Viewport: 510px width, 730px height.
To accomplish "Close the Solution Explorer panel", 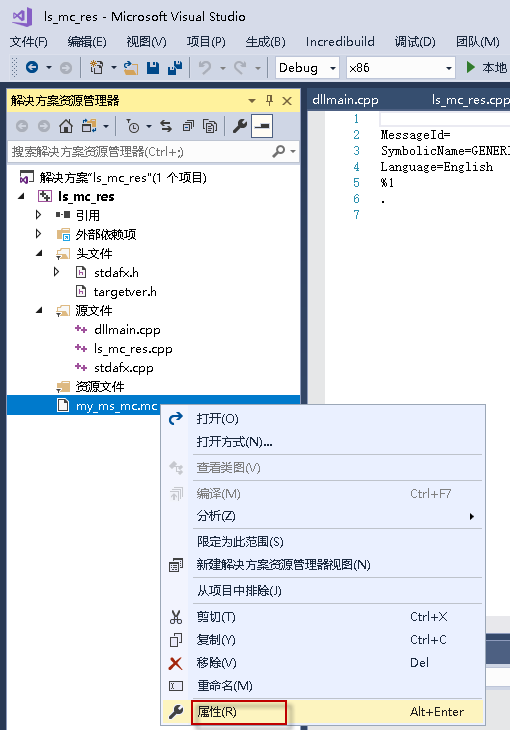I will point(287,101).
